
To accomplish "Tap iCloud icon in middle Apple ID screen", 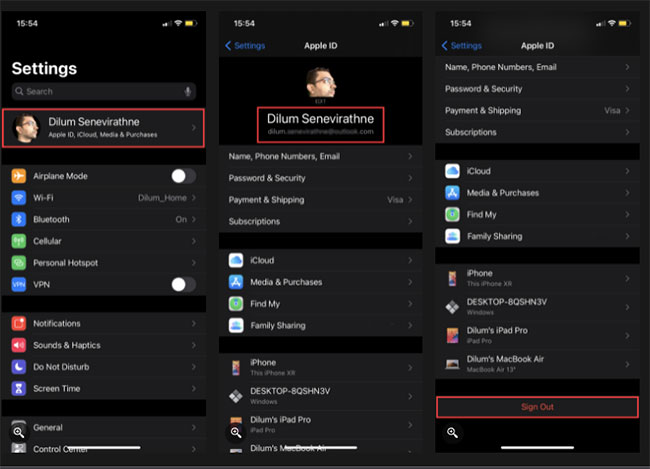I will (236, 260).
